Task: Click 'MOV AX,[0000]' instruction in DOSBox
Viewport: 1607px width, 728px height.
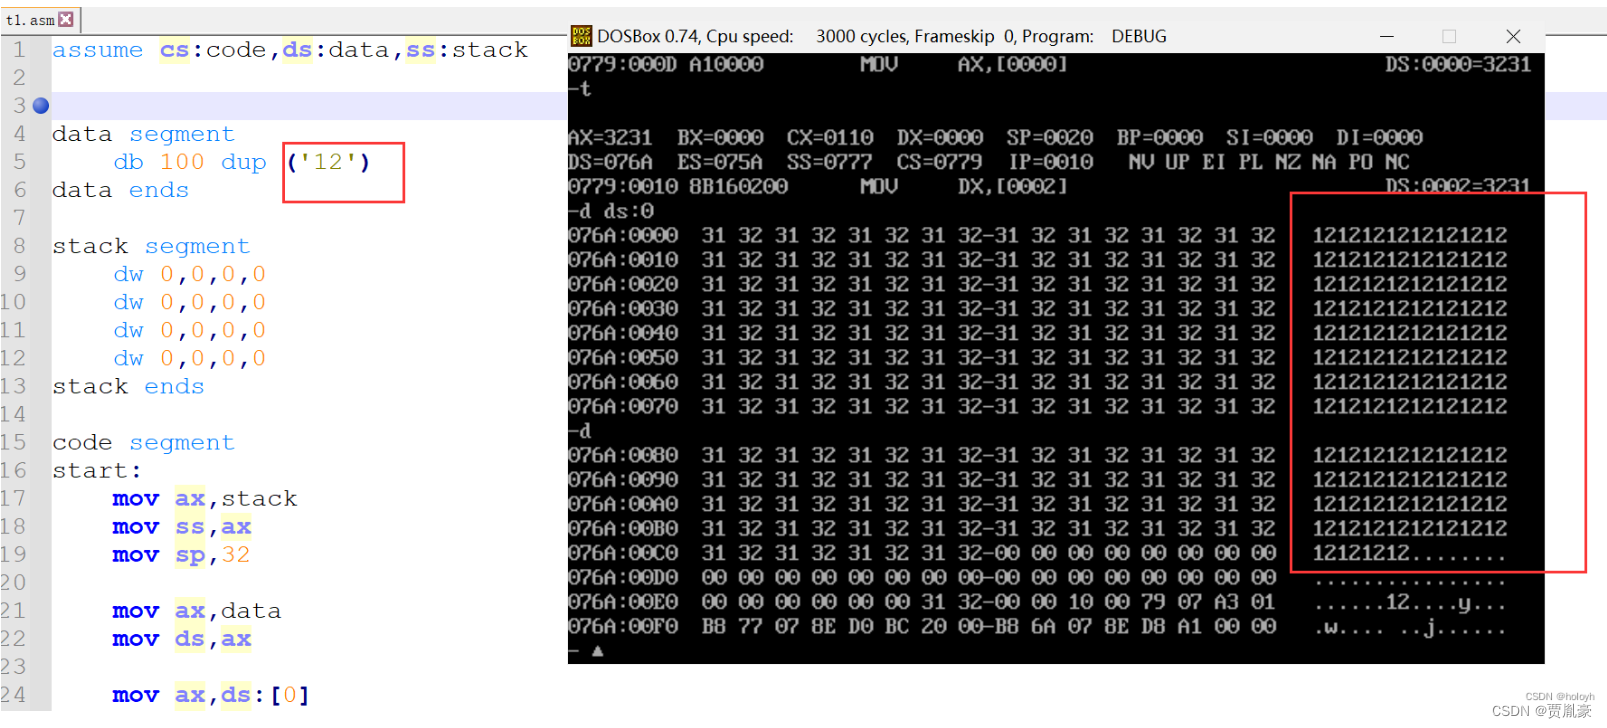Action: (x=964, y=64)
